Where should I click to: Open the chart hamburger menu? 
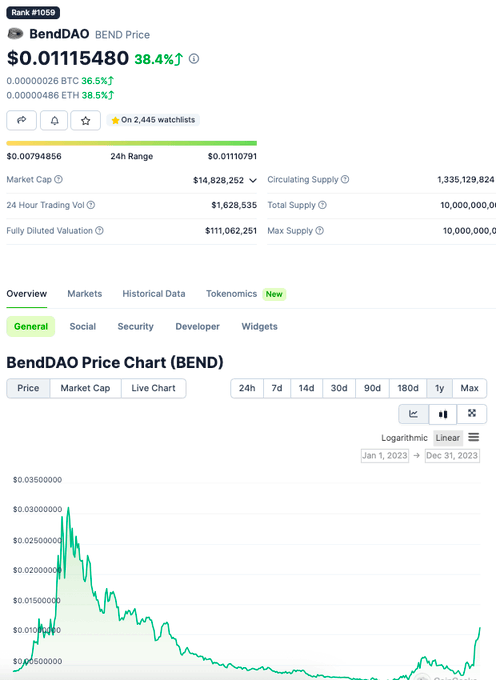[x=473, y=437]
